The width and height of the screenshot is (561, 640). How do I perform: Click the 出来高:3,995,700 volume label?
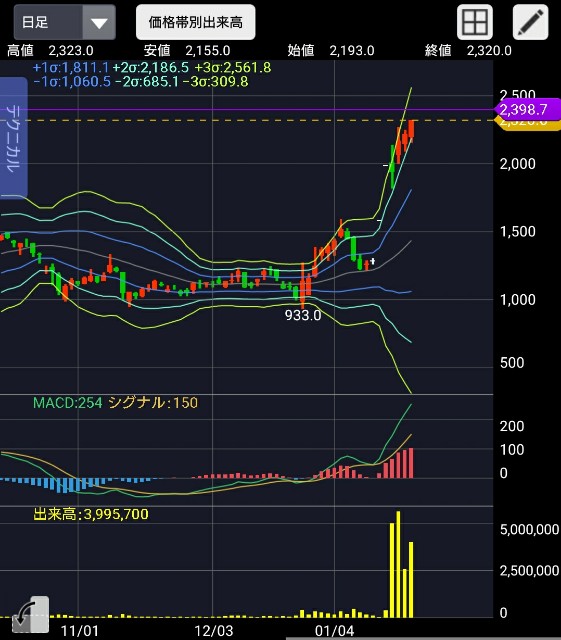pos(91,514)
